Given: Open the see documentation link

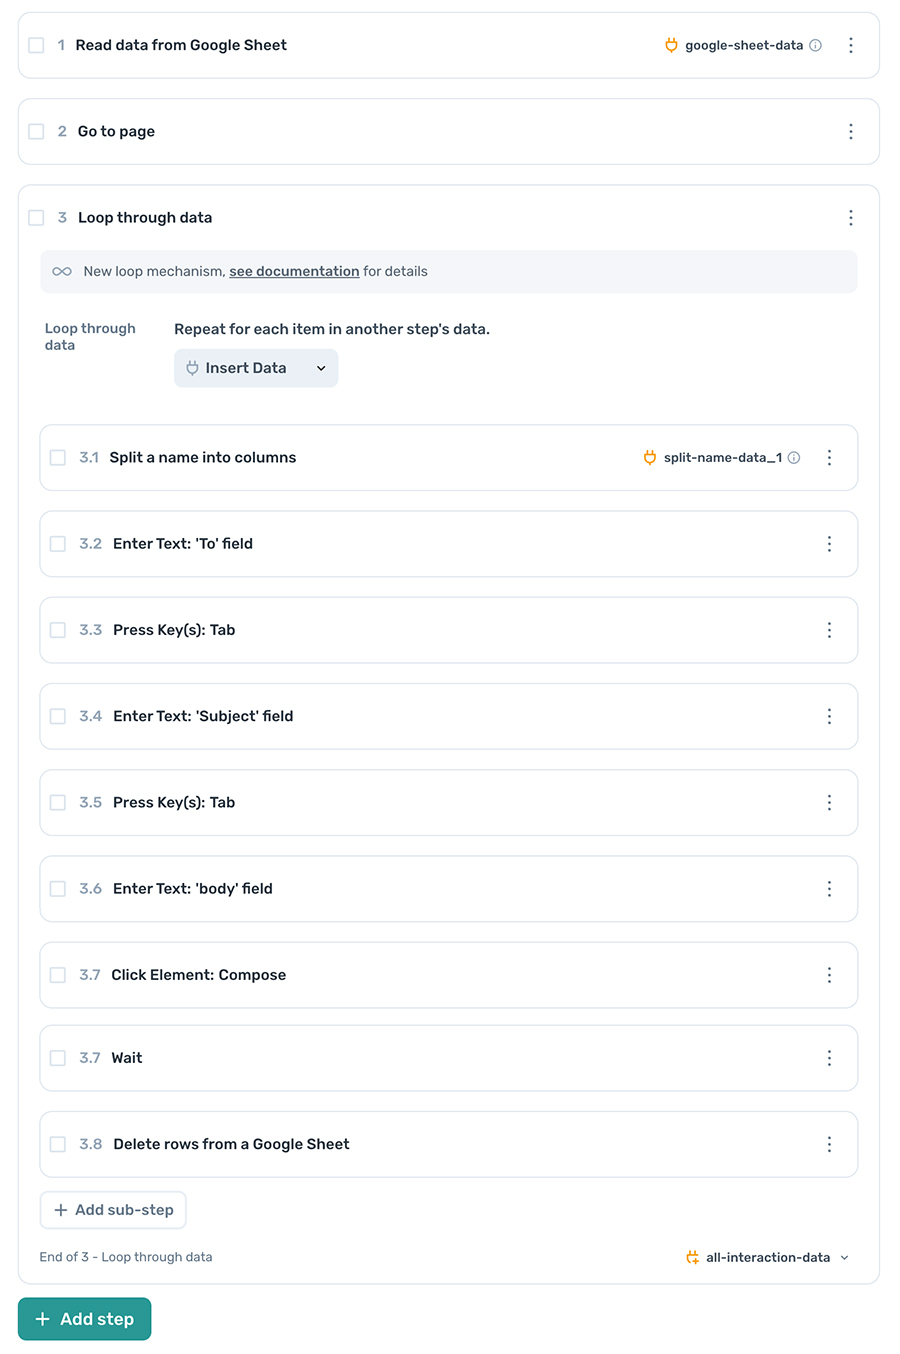Looking at the screenshot, I should pos(294,271).
